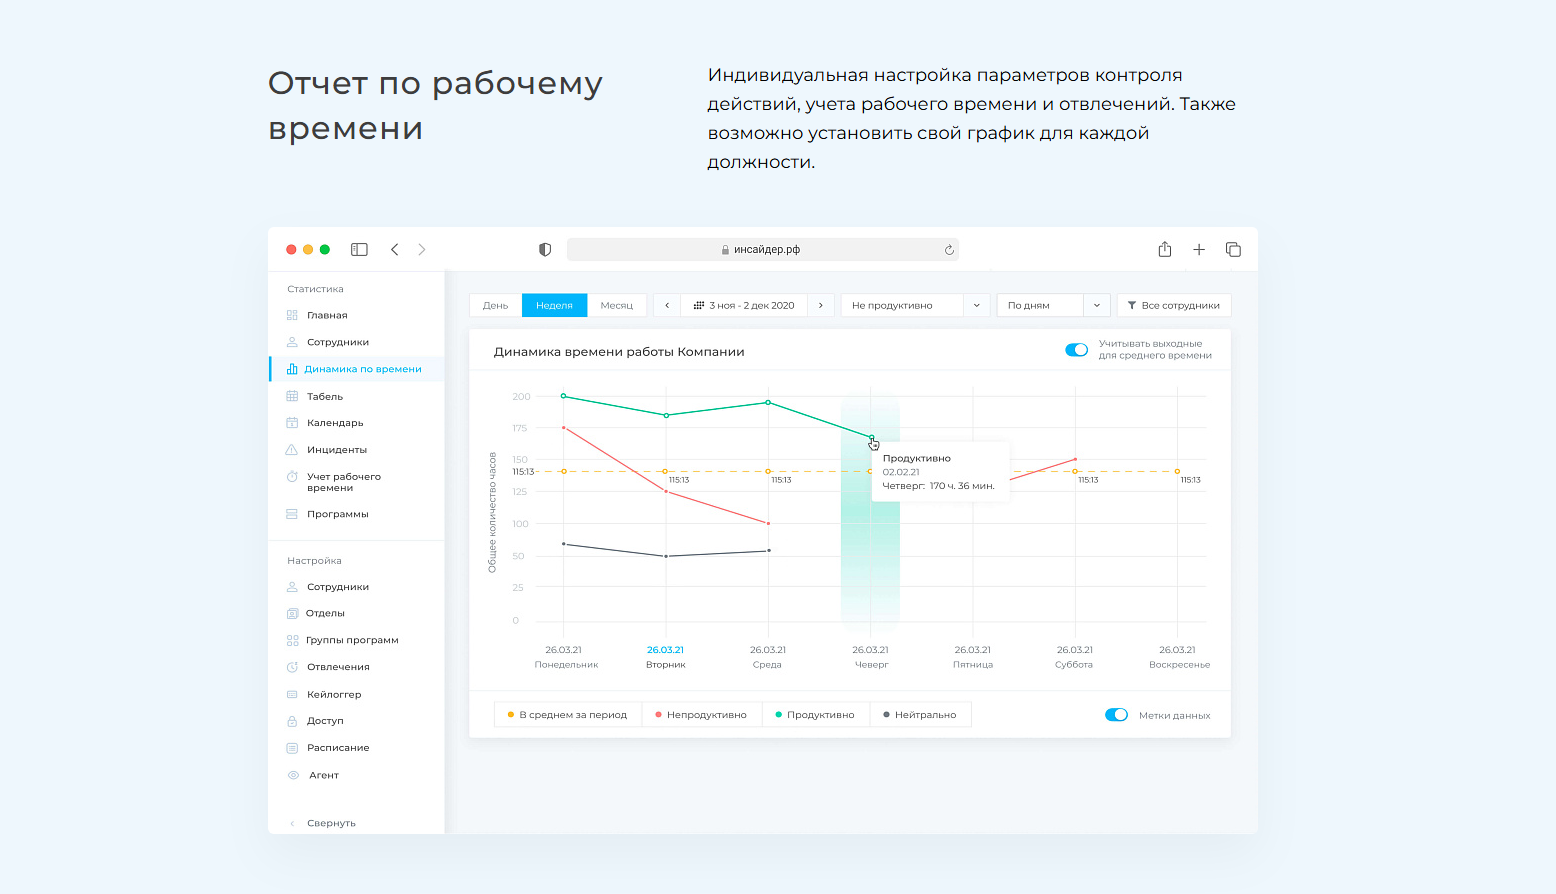The image size is (1556, 894).
Task: Click the reload icon in address bar
Action: tap(949, 250)
